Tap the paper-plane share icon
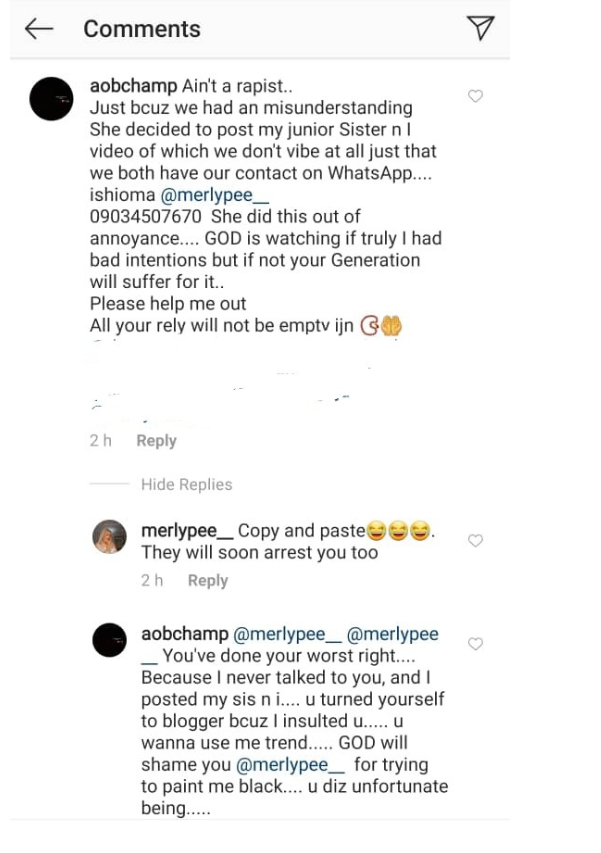This screenshot has height=853, width=601. point(481,29)
